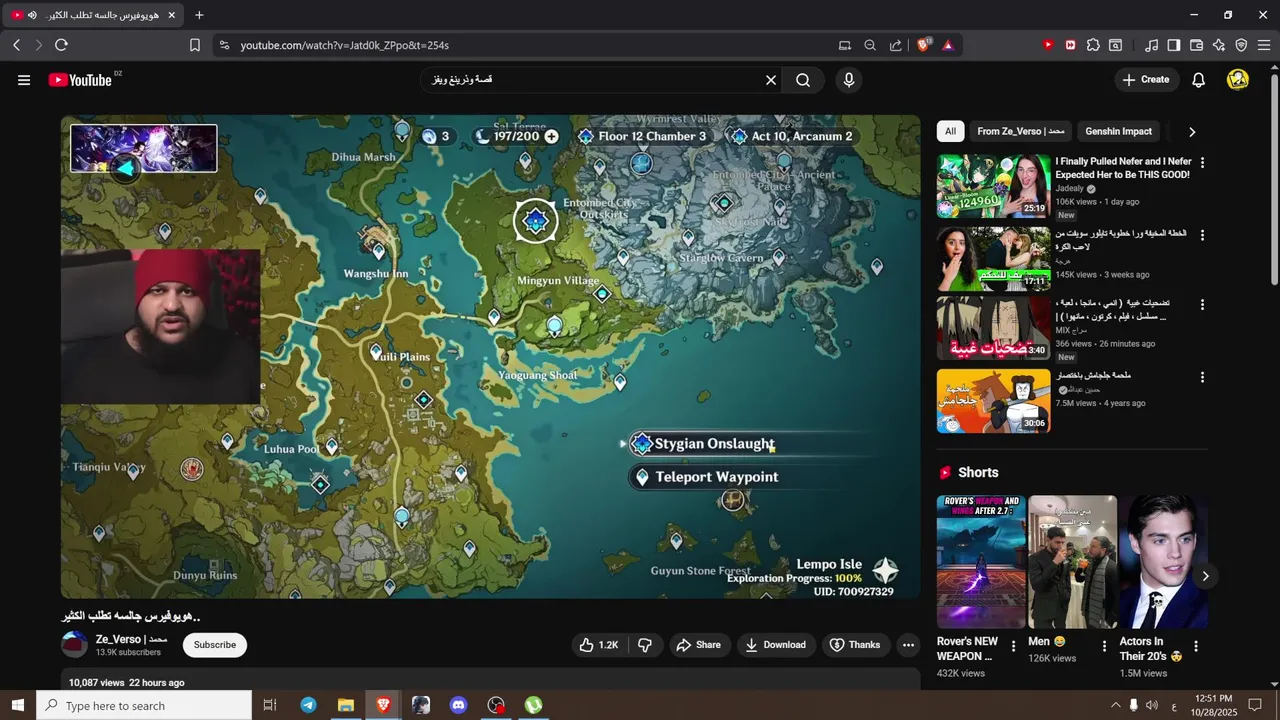1280x720 pixels.
Task: Open options for Actors In Their 20's short
Action: pos(1195,646)
